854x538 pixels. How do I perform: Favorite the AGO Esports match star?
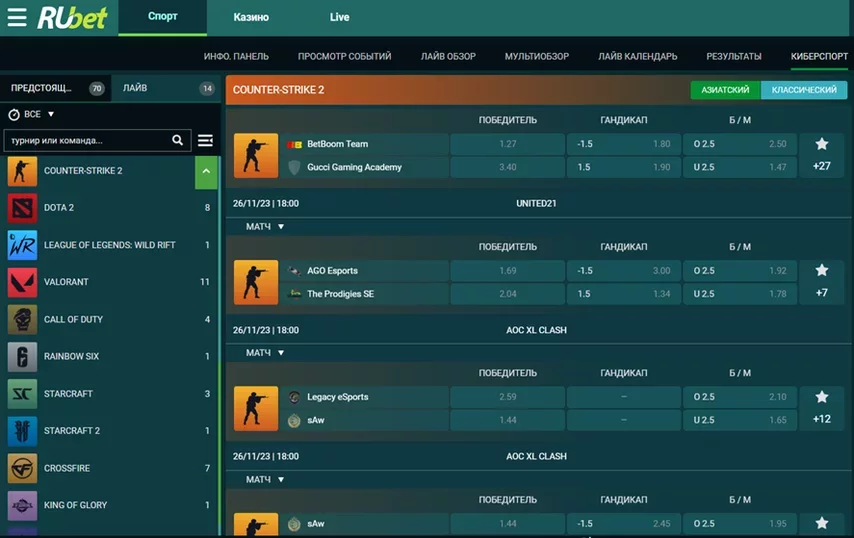pos(821,270)
